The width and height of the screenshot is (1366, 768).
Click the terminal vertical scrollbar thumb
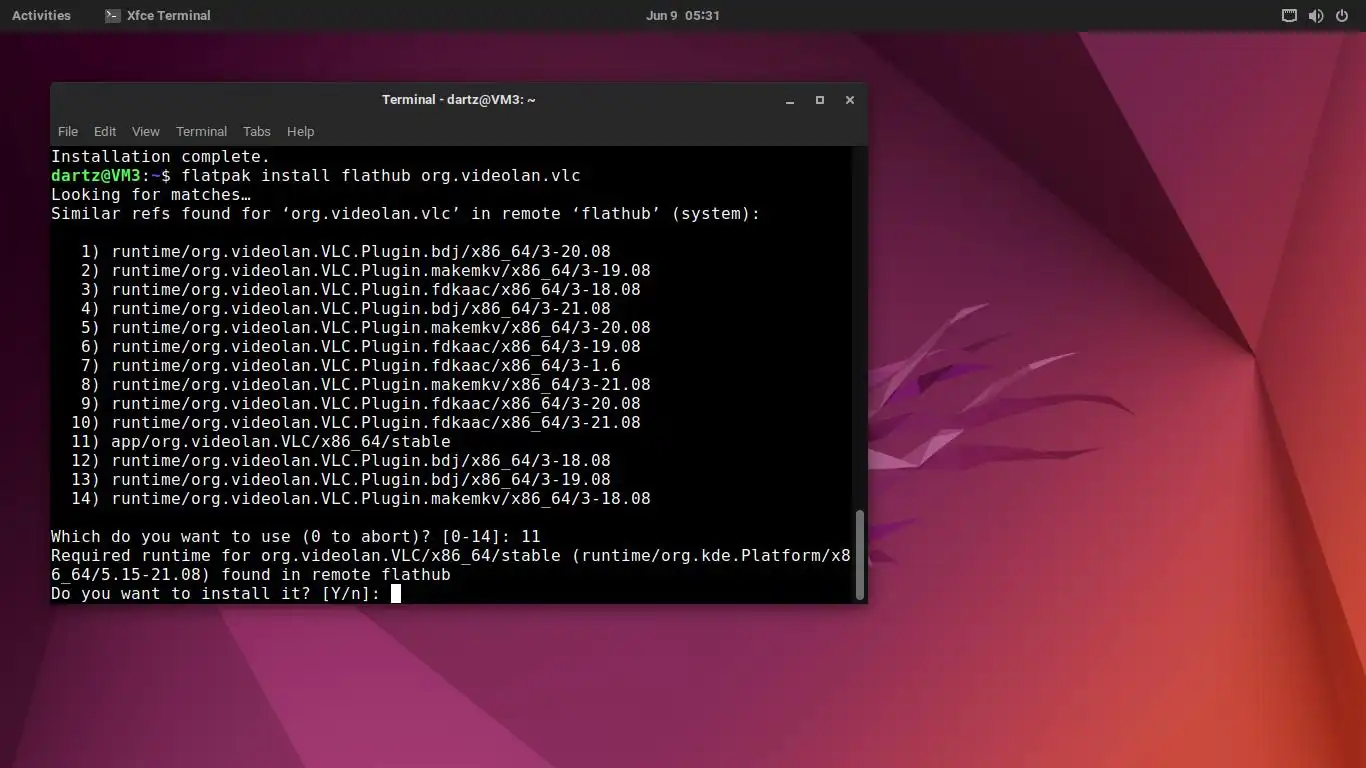[x=860, y=555]
